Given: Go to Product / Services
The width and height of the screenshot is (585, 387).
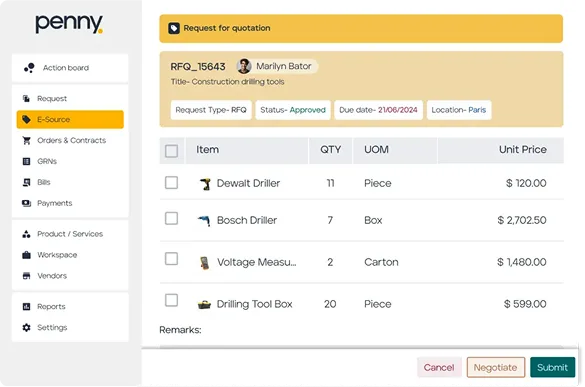Looking at the screenshot, I should pyautogui.click(x=70, y=234).
